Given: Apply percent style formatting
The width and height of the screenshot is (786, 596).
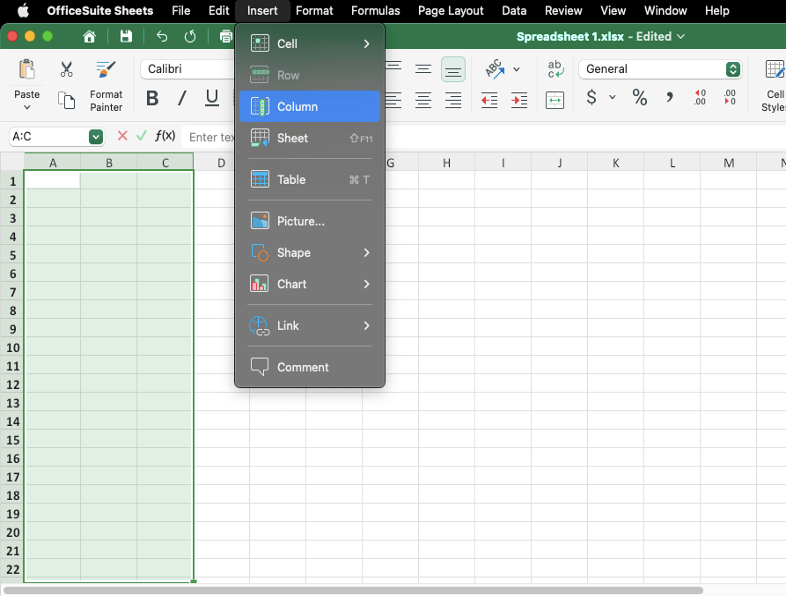Looking at the screenshot, I should pyautogui.click(x=640, y=98).
